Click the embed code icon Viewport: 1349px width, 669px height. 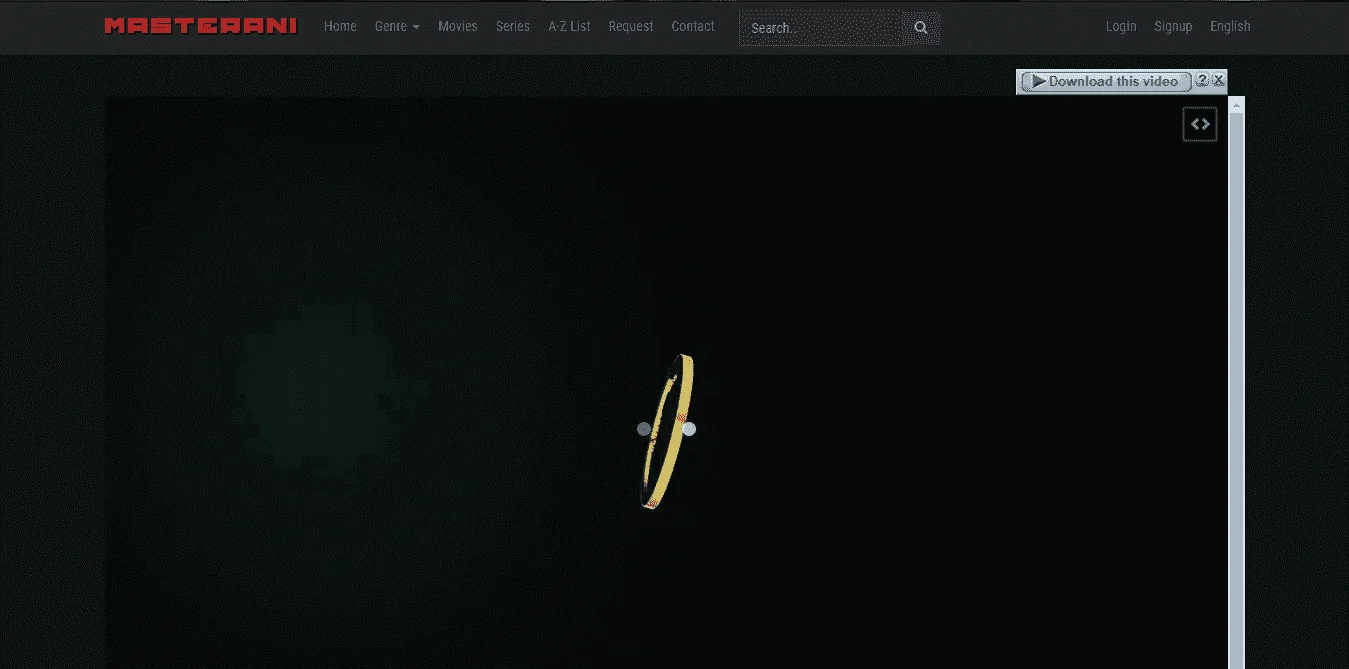click(1200, 124)
